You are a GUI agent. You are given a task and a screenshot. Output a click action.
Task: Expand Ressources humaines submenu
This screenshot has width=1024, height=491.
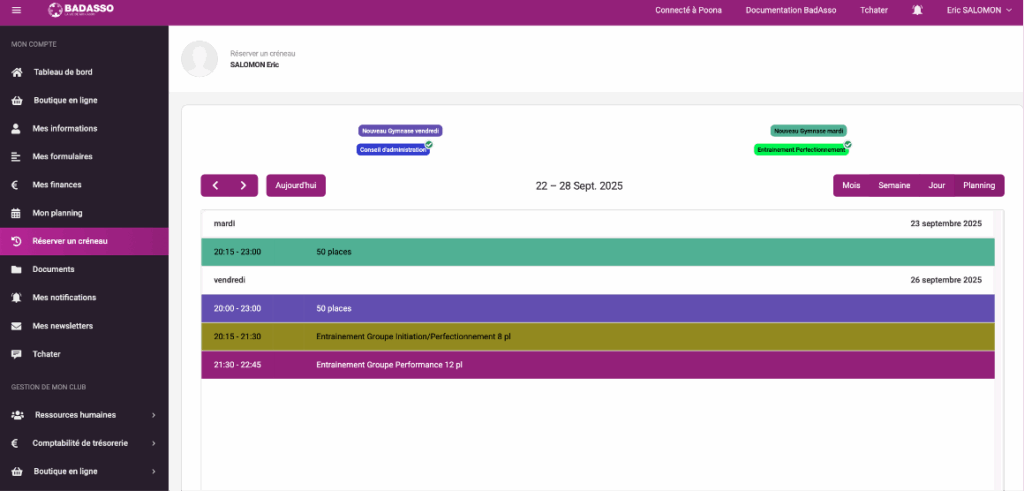[153, 415]
